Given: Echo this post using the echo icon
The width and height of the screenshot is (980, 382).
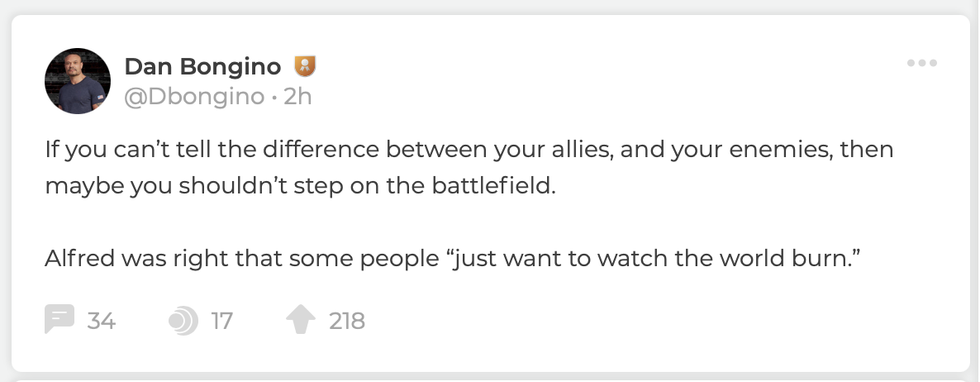Looking at the screenshot, I should point(183,321).
